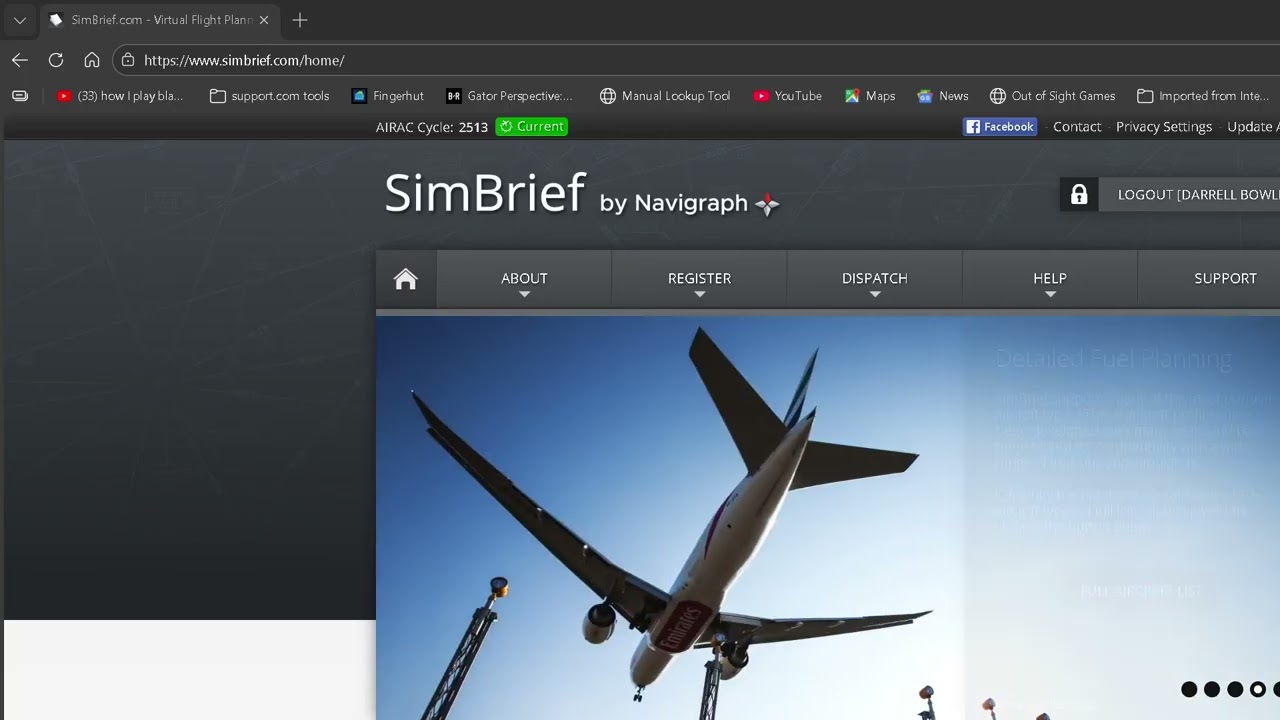The width and height of the screenshot is (1280, 720).
Task: Select the second slideshow dot indicator
Action: (x=1212, y=689)
